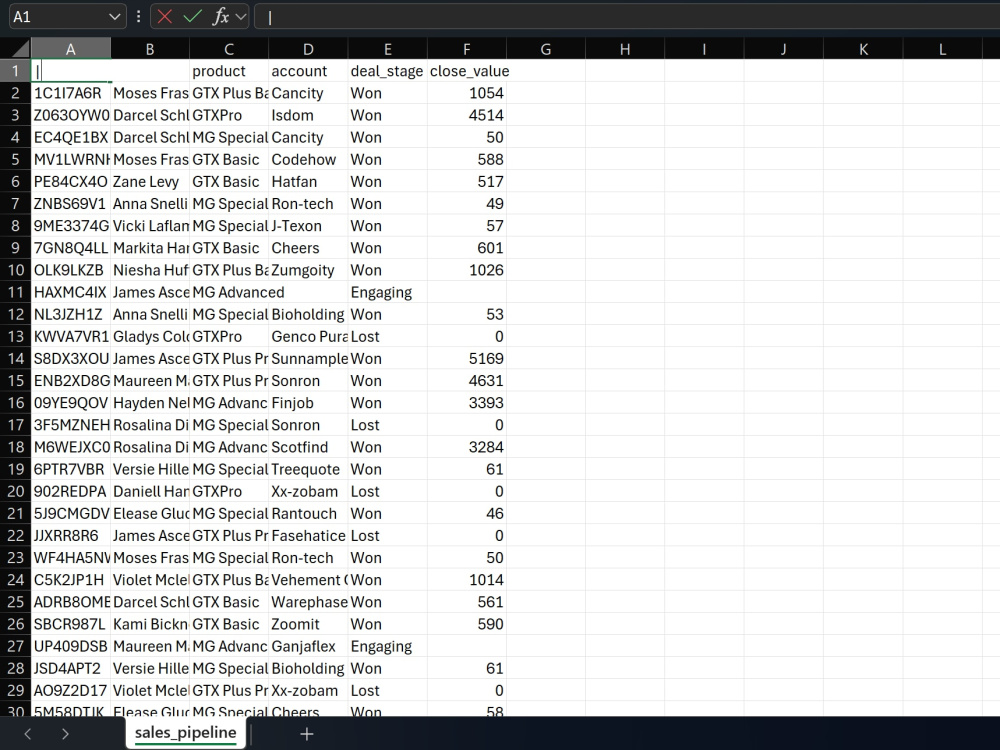Select the cell containing Z063OYW0

coord(71,115)
